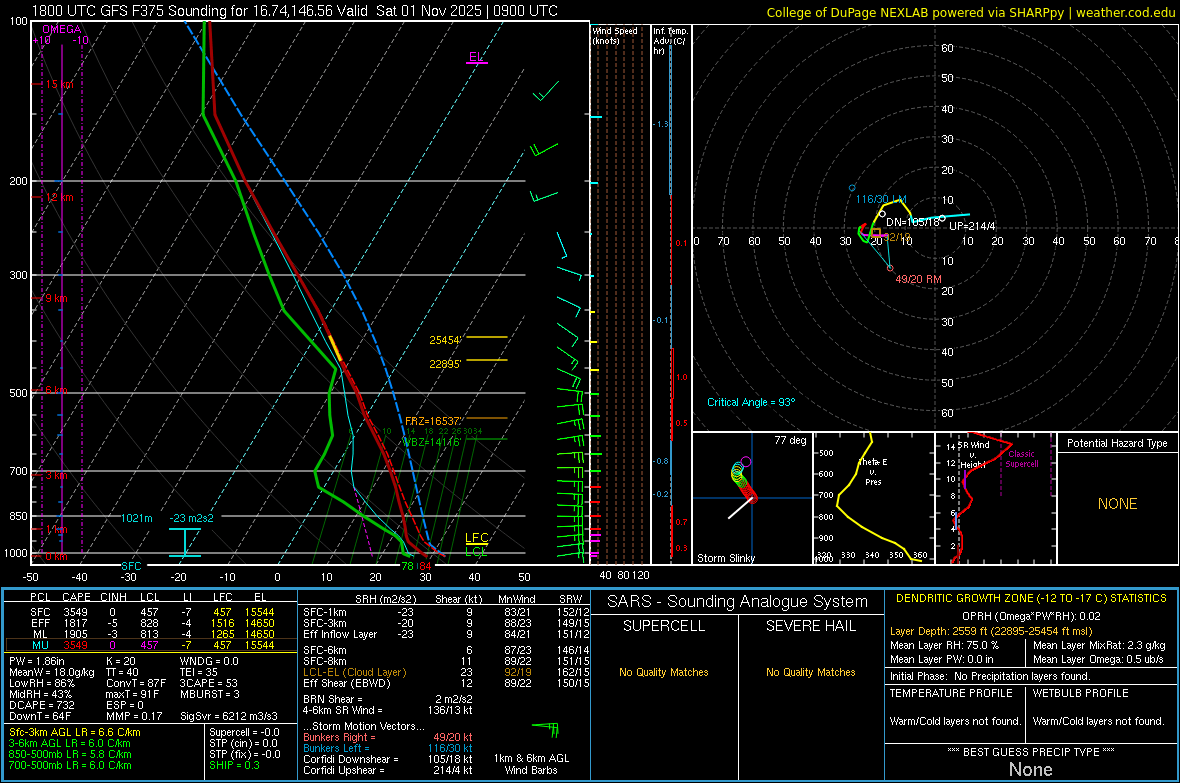1180x783 pixels.
Task: Click the SUPERCELL analog column header
Action: pyautogui.click(x=664, y=626)
